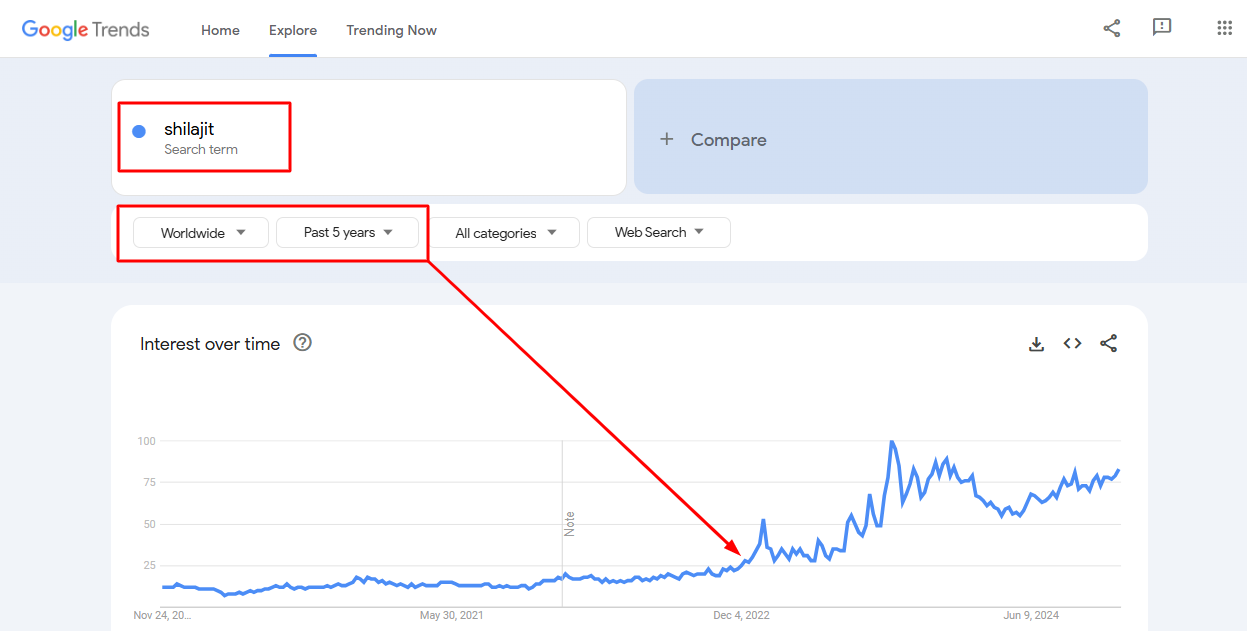This screenshot has width=1247, height=631.
Task: Expand the All categories dropdown
Action: click(504, 233)
